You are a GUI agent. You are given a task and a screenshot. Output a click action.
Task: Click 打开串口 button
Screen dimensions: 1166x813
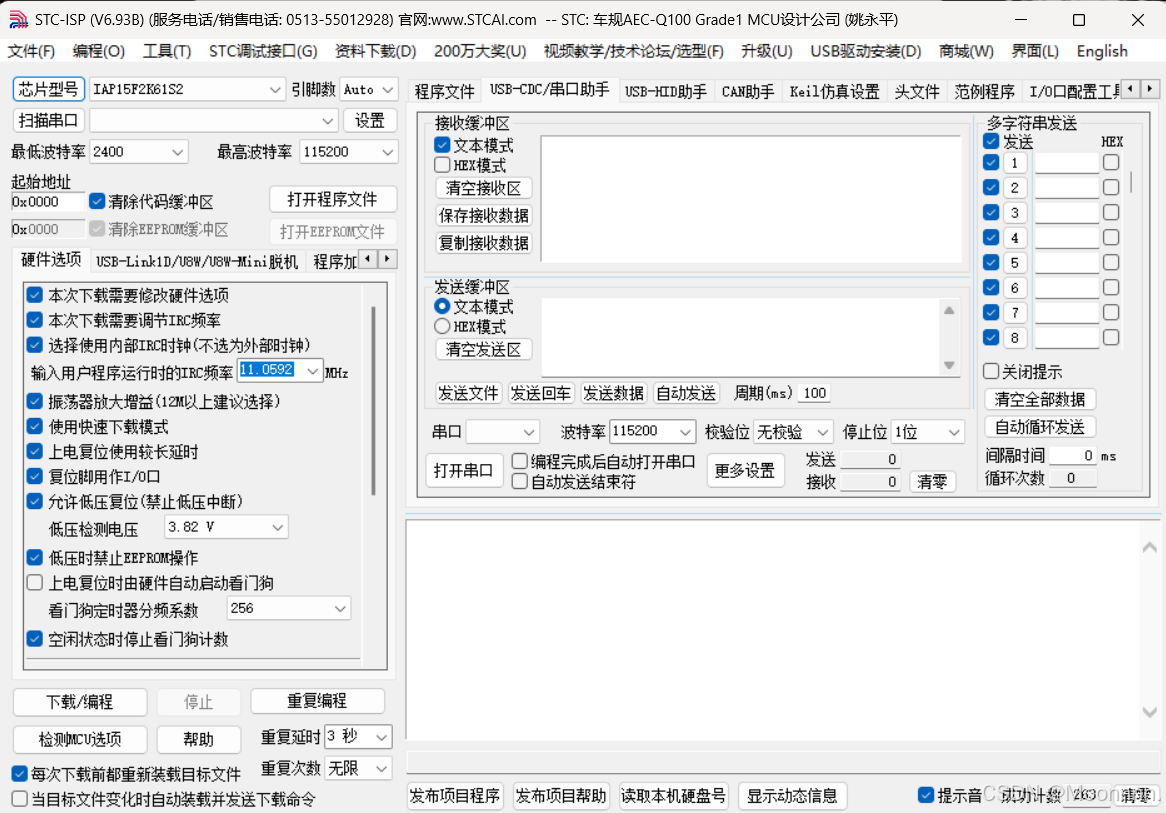(x=463, y=470)
